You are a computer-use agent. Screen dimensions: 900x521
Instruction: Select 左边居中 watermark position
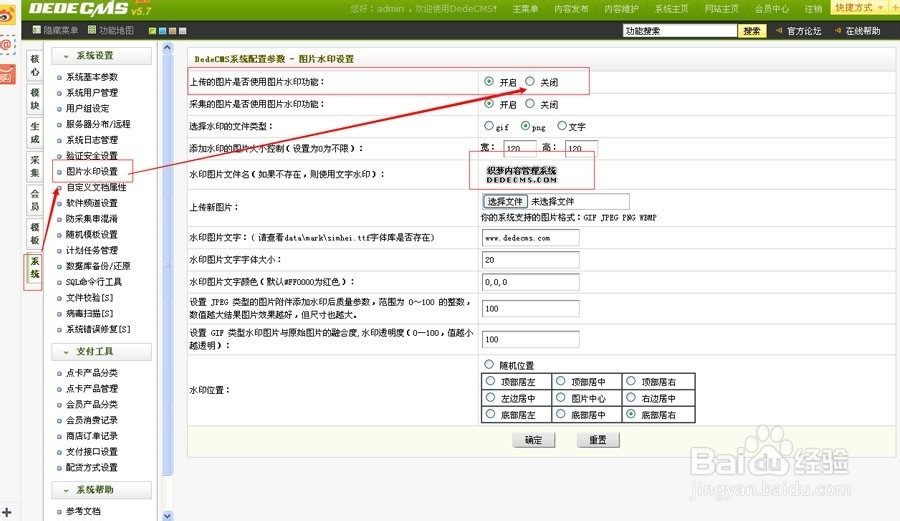pyautogui.click(x=490, y=398)
